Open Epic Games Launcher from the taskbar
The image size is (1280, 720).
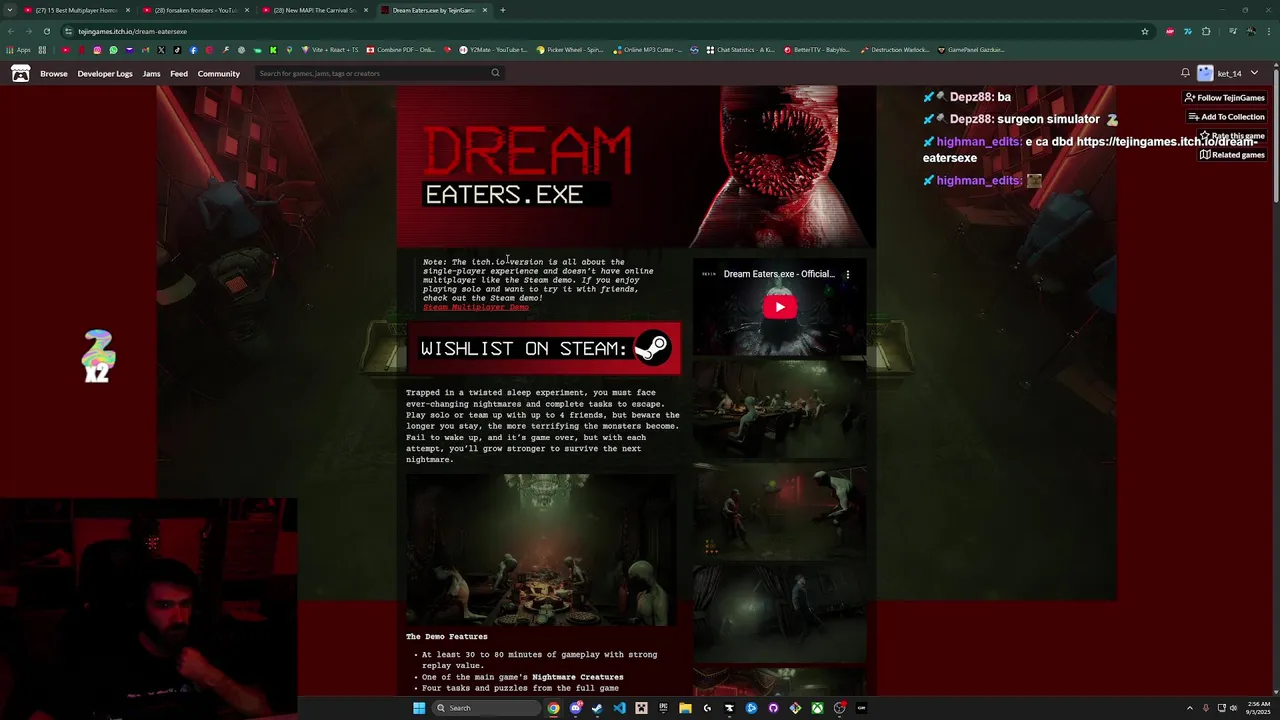(663, 708)
